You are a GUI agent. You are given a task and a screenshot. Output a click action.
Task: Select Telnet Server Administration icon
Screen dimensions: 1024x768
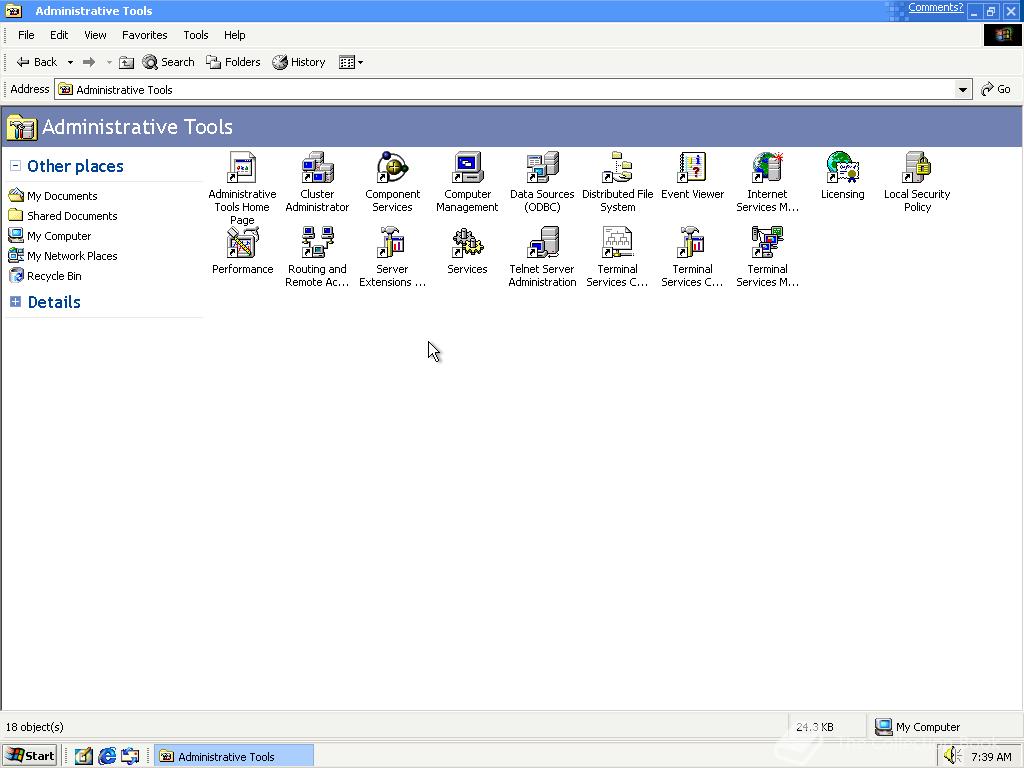coord(543,243)
